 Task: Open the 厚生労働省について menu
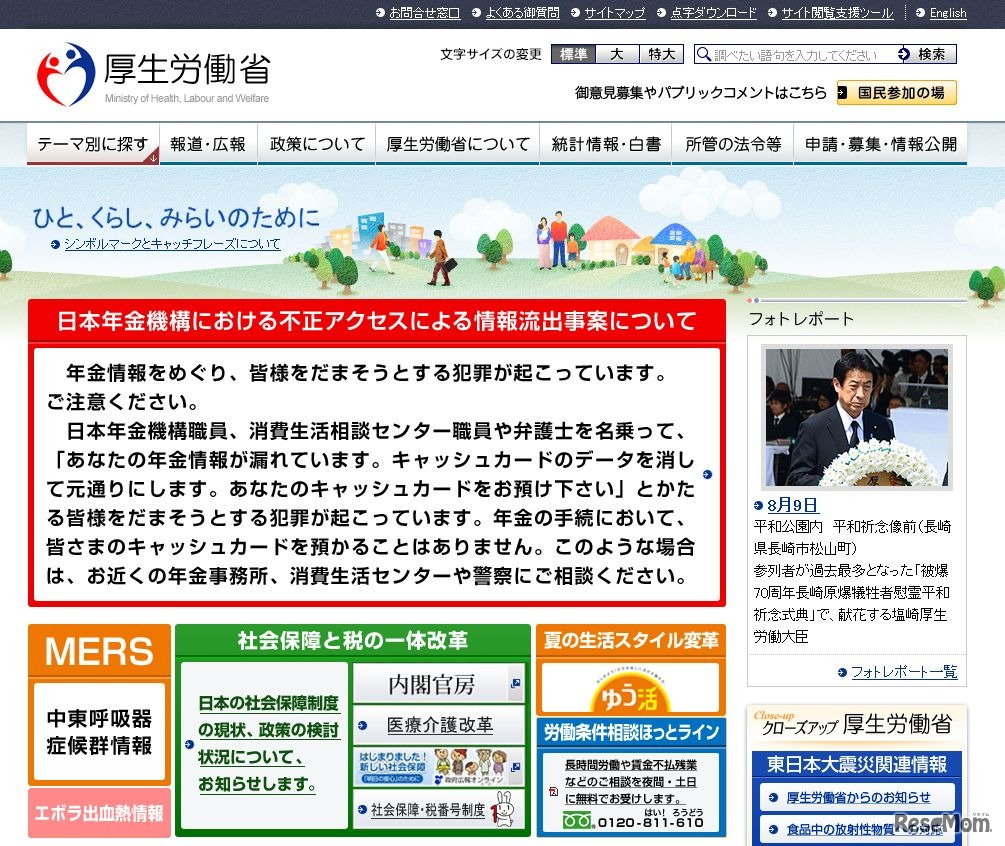[458, 144]
